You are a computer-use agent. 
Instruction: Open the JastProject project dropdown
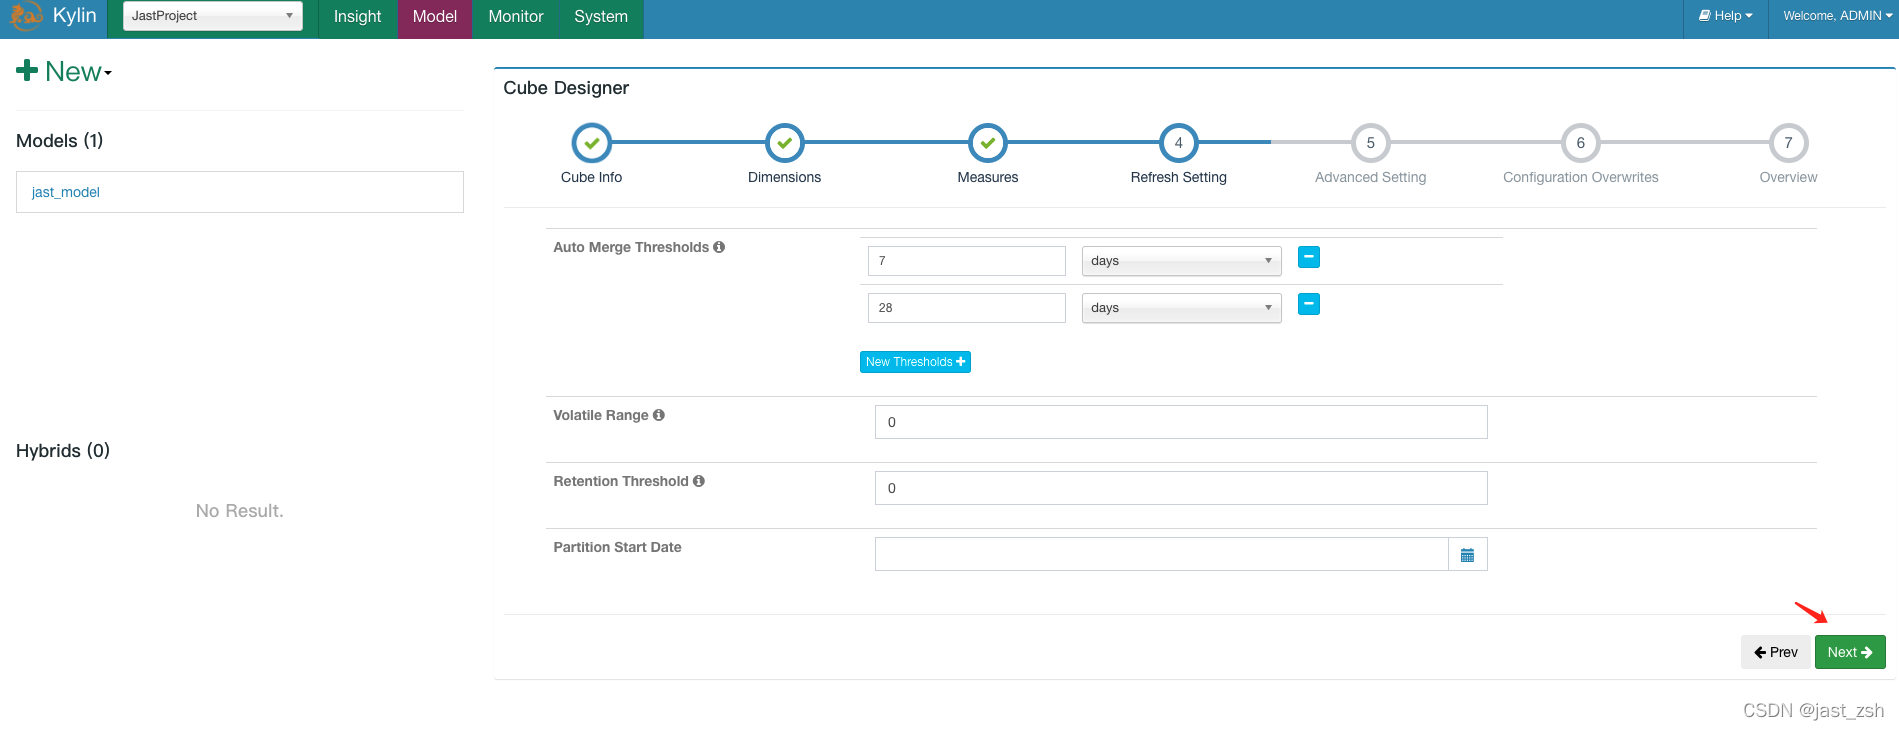(x=212, y=16)
